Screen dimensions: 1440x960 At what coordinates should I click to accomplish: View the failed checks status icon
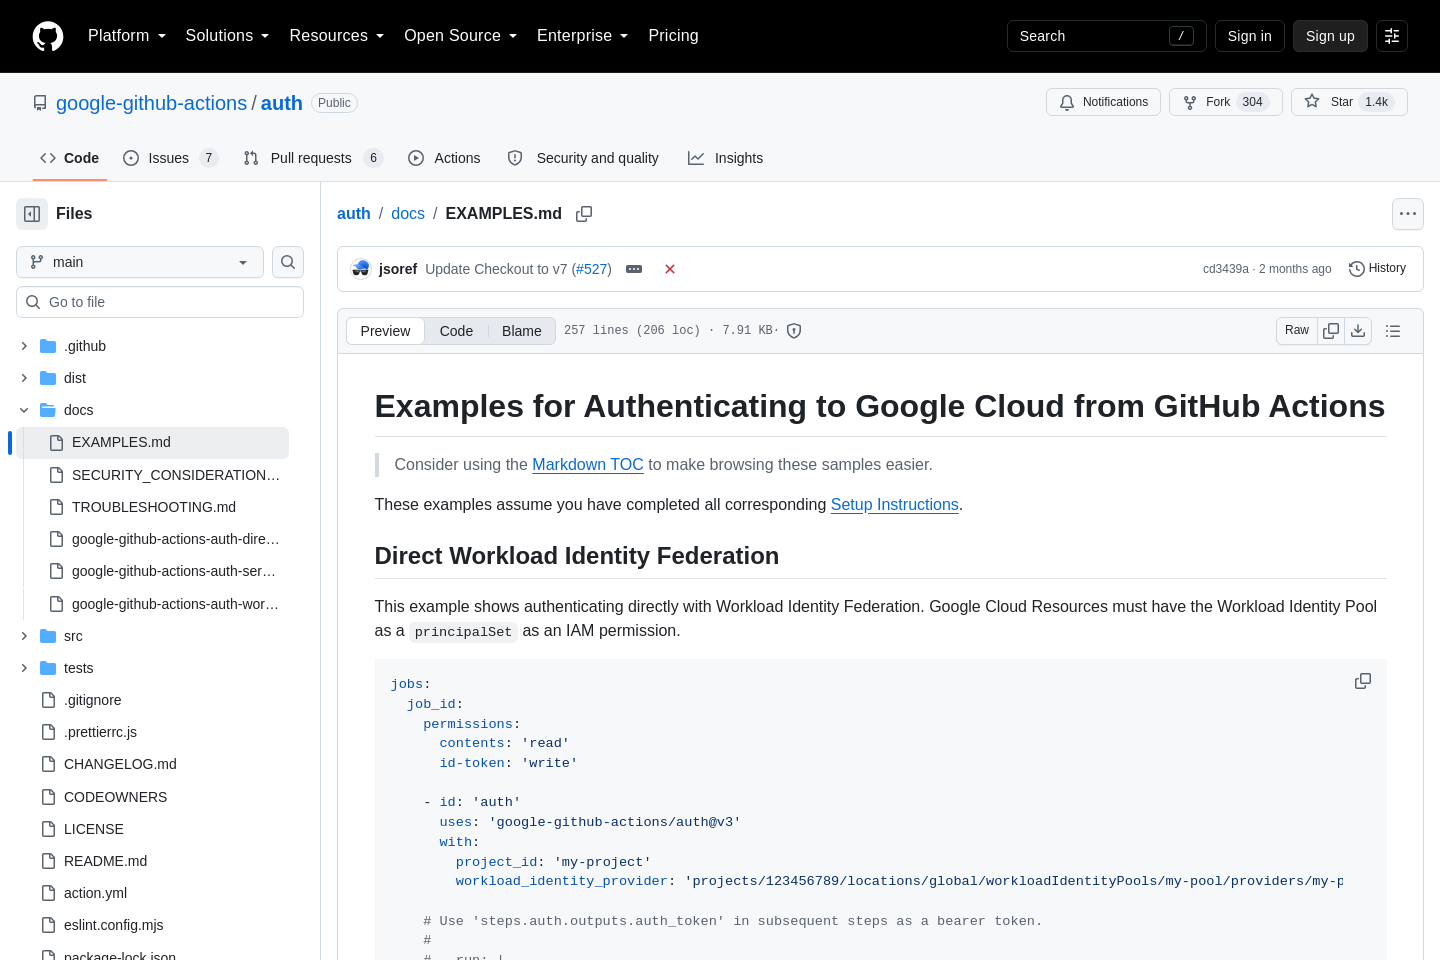670,269
